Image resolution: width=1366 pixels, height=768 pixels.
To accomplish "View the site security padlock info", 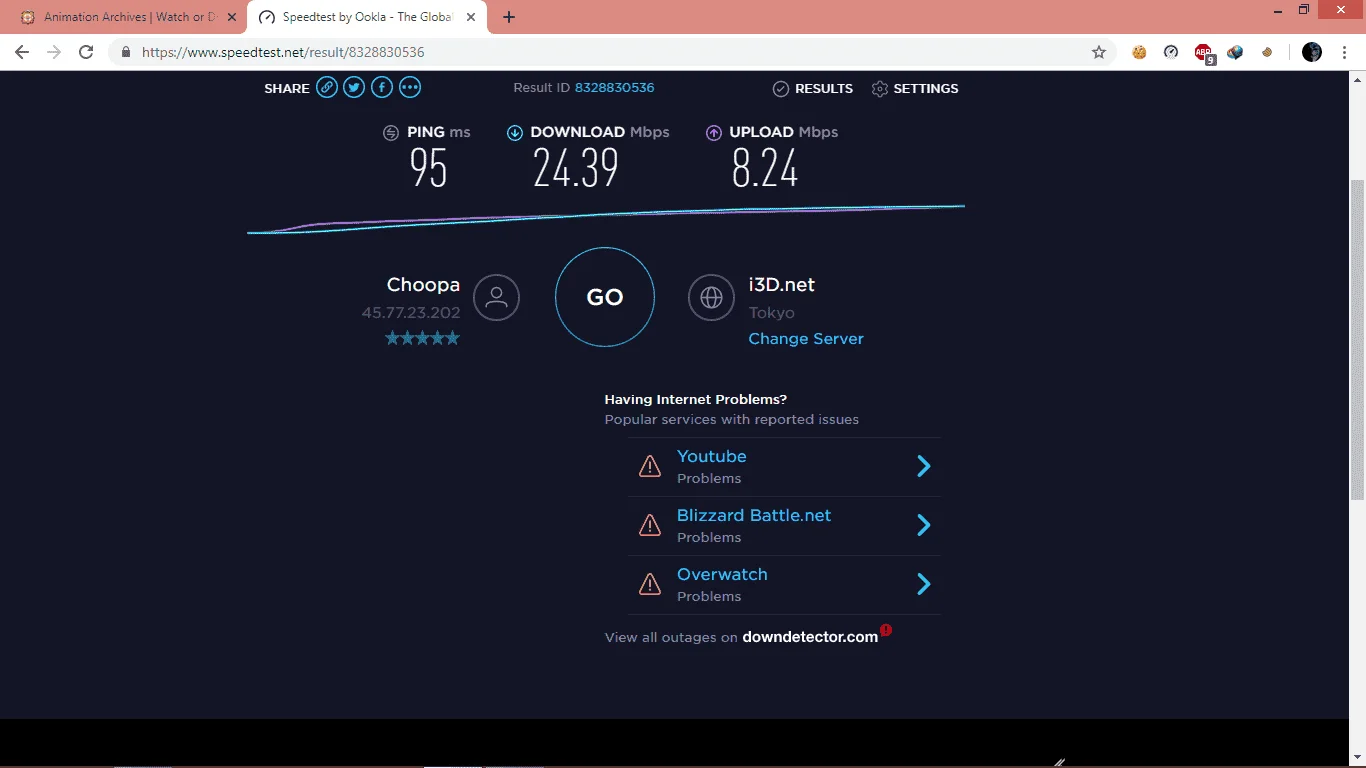I will point(126,52).
